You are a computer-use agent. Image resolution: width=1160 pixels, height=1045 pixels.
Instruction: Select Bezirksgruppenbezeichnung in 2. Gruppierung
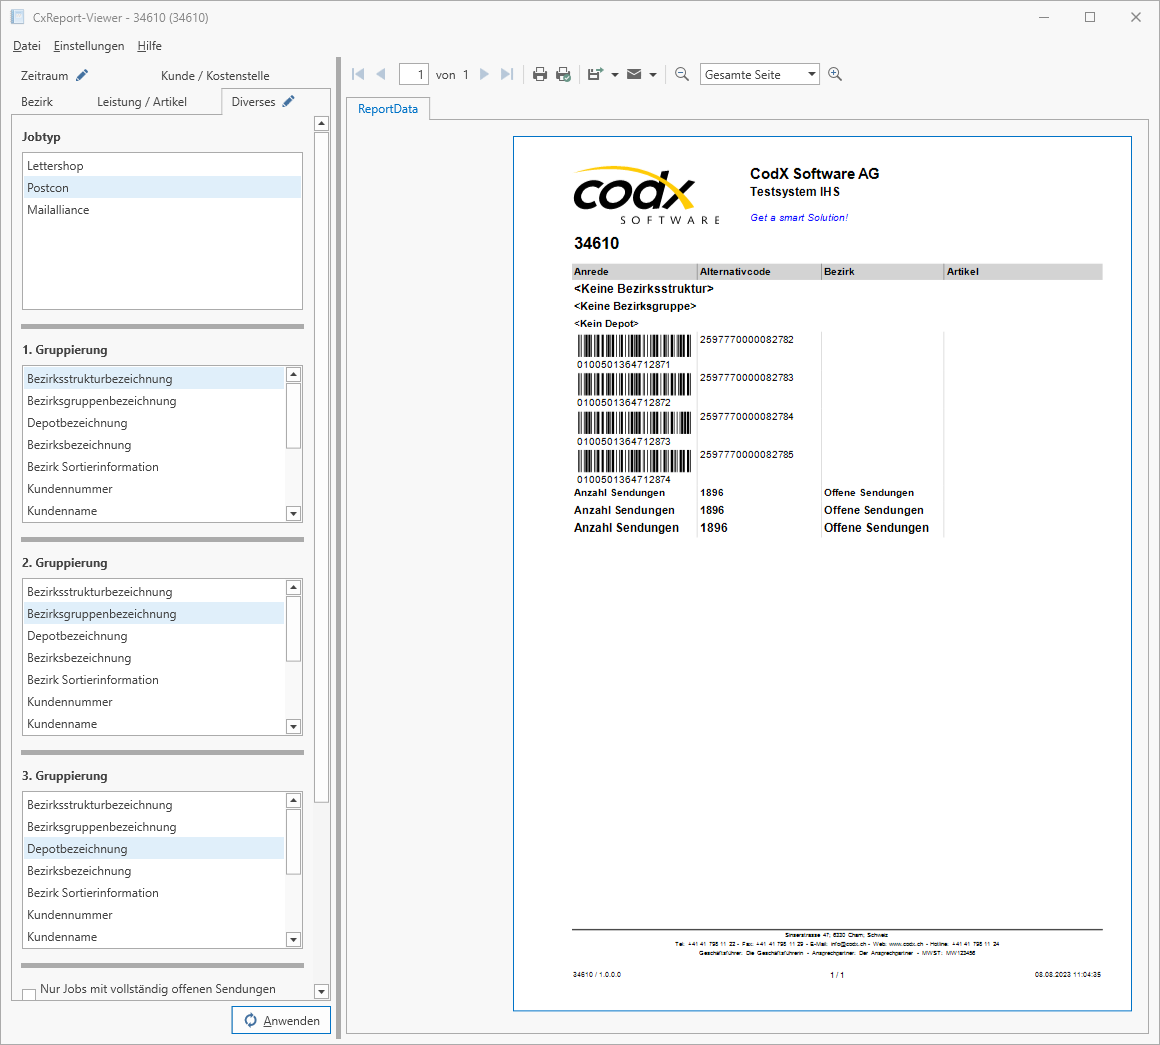coord(154,614)
